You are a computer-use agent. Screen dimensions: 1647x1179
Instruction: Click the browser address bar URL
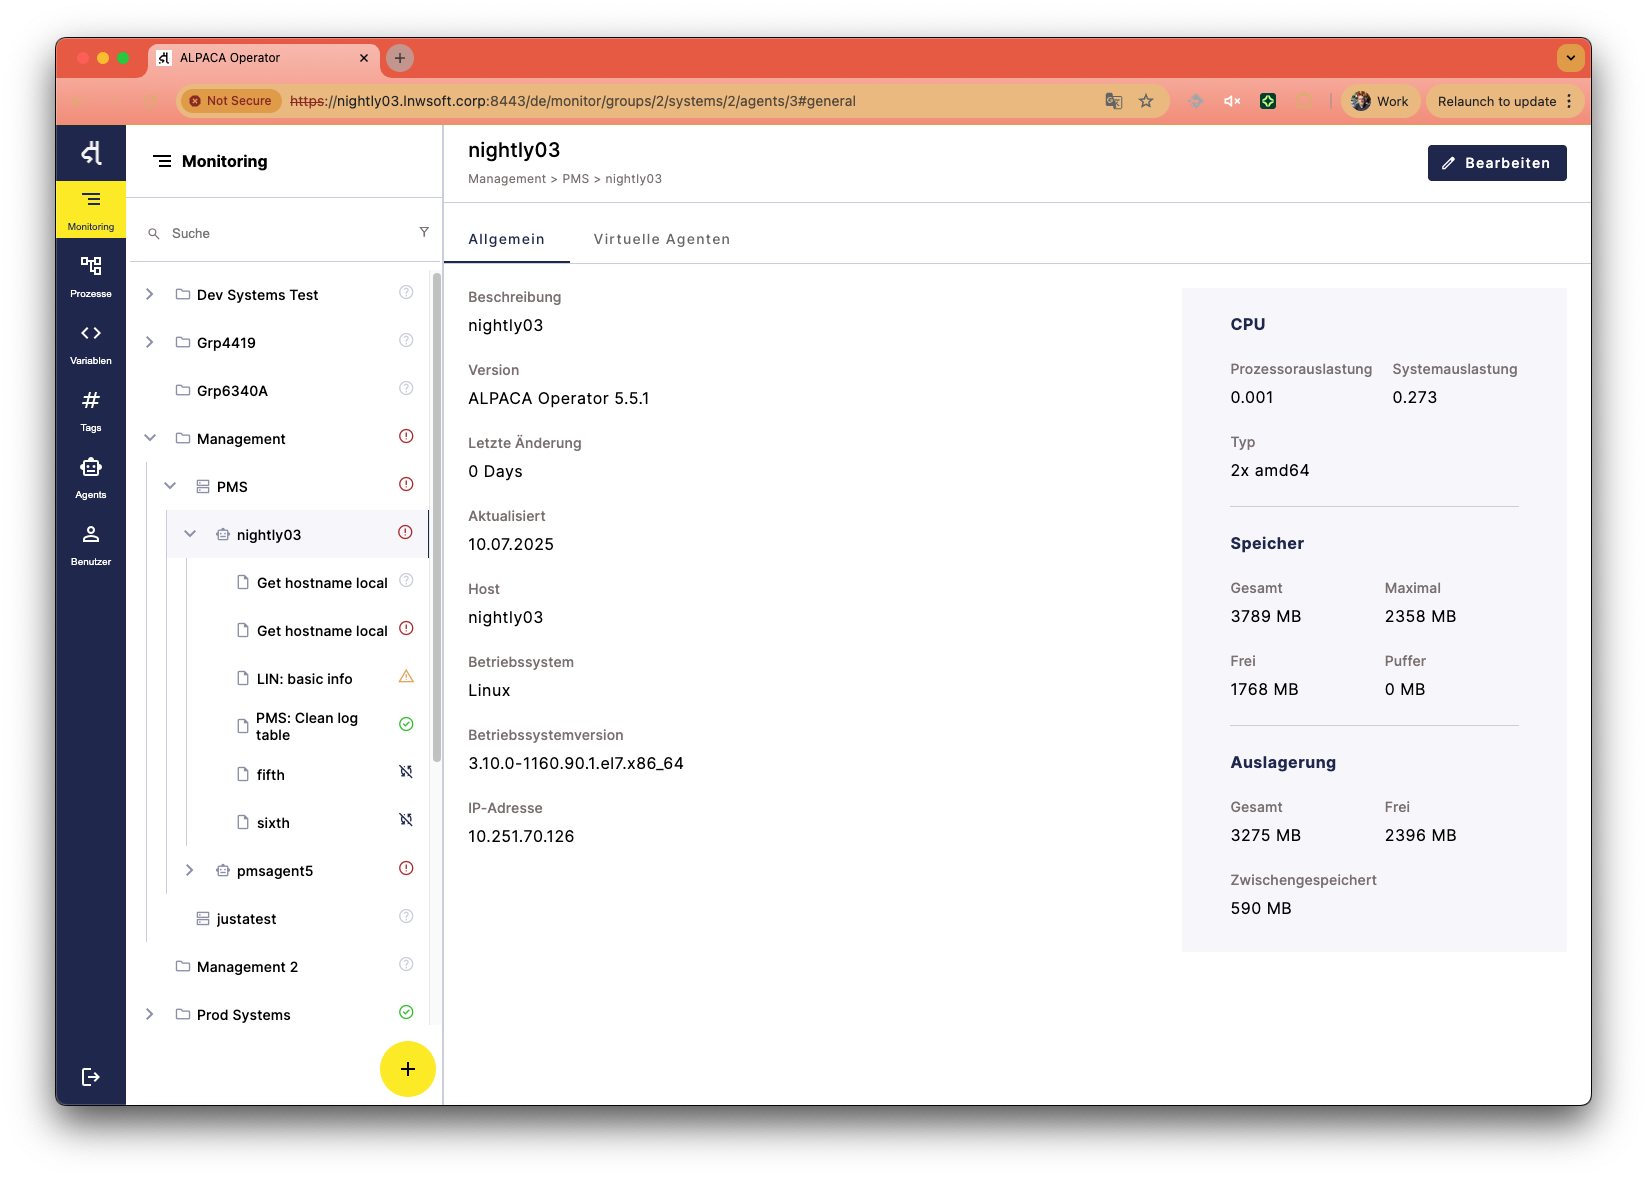[x=573, y=101]
